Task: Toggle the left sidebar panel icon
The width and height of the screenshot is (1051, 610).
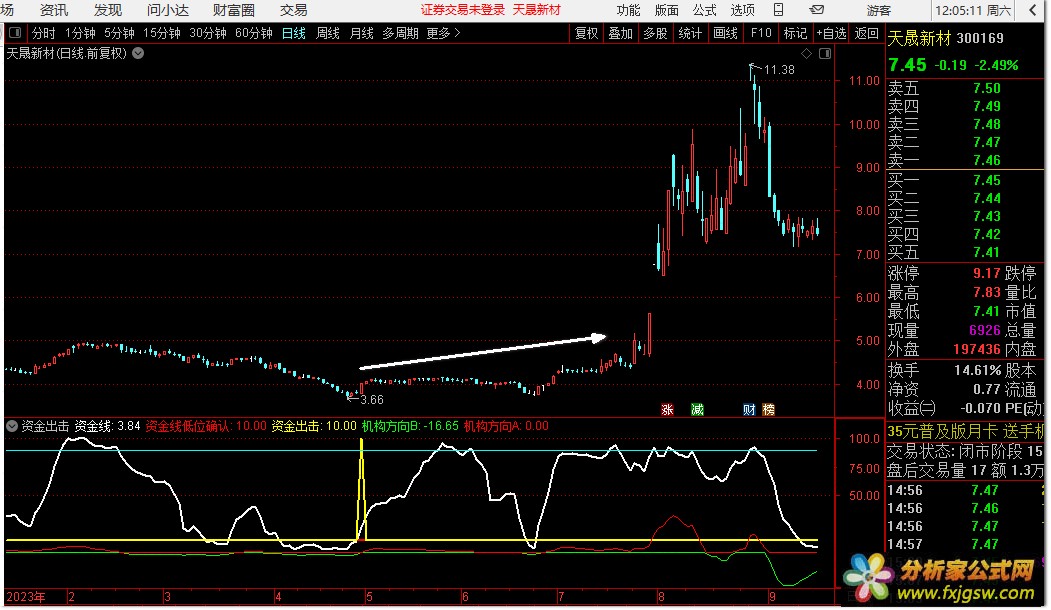Action: click(x=15, y=33)
